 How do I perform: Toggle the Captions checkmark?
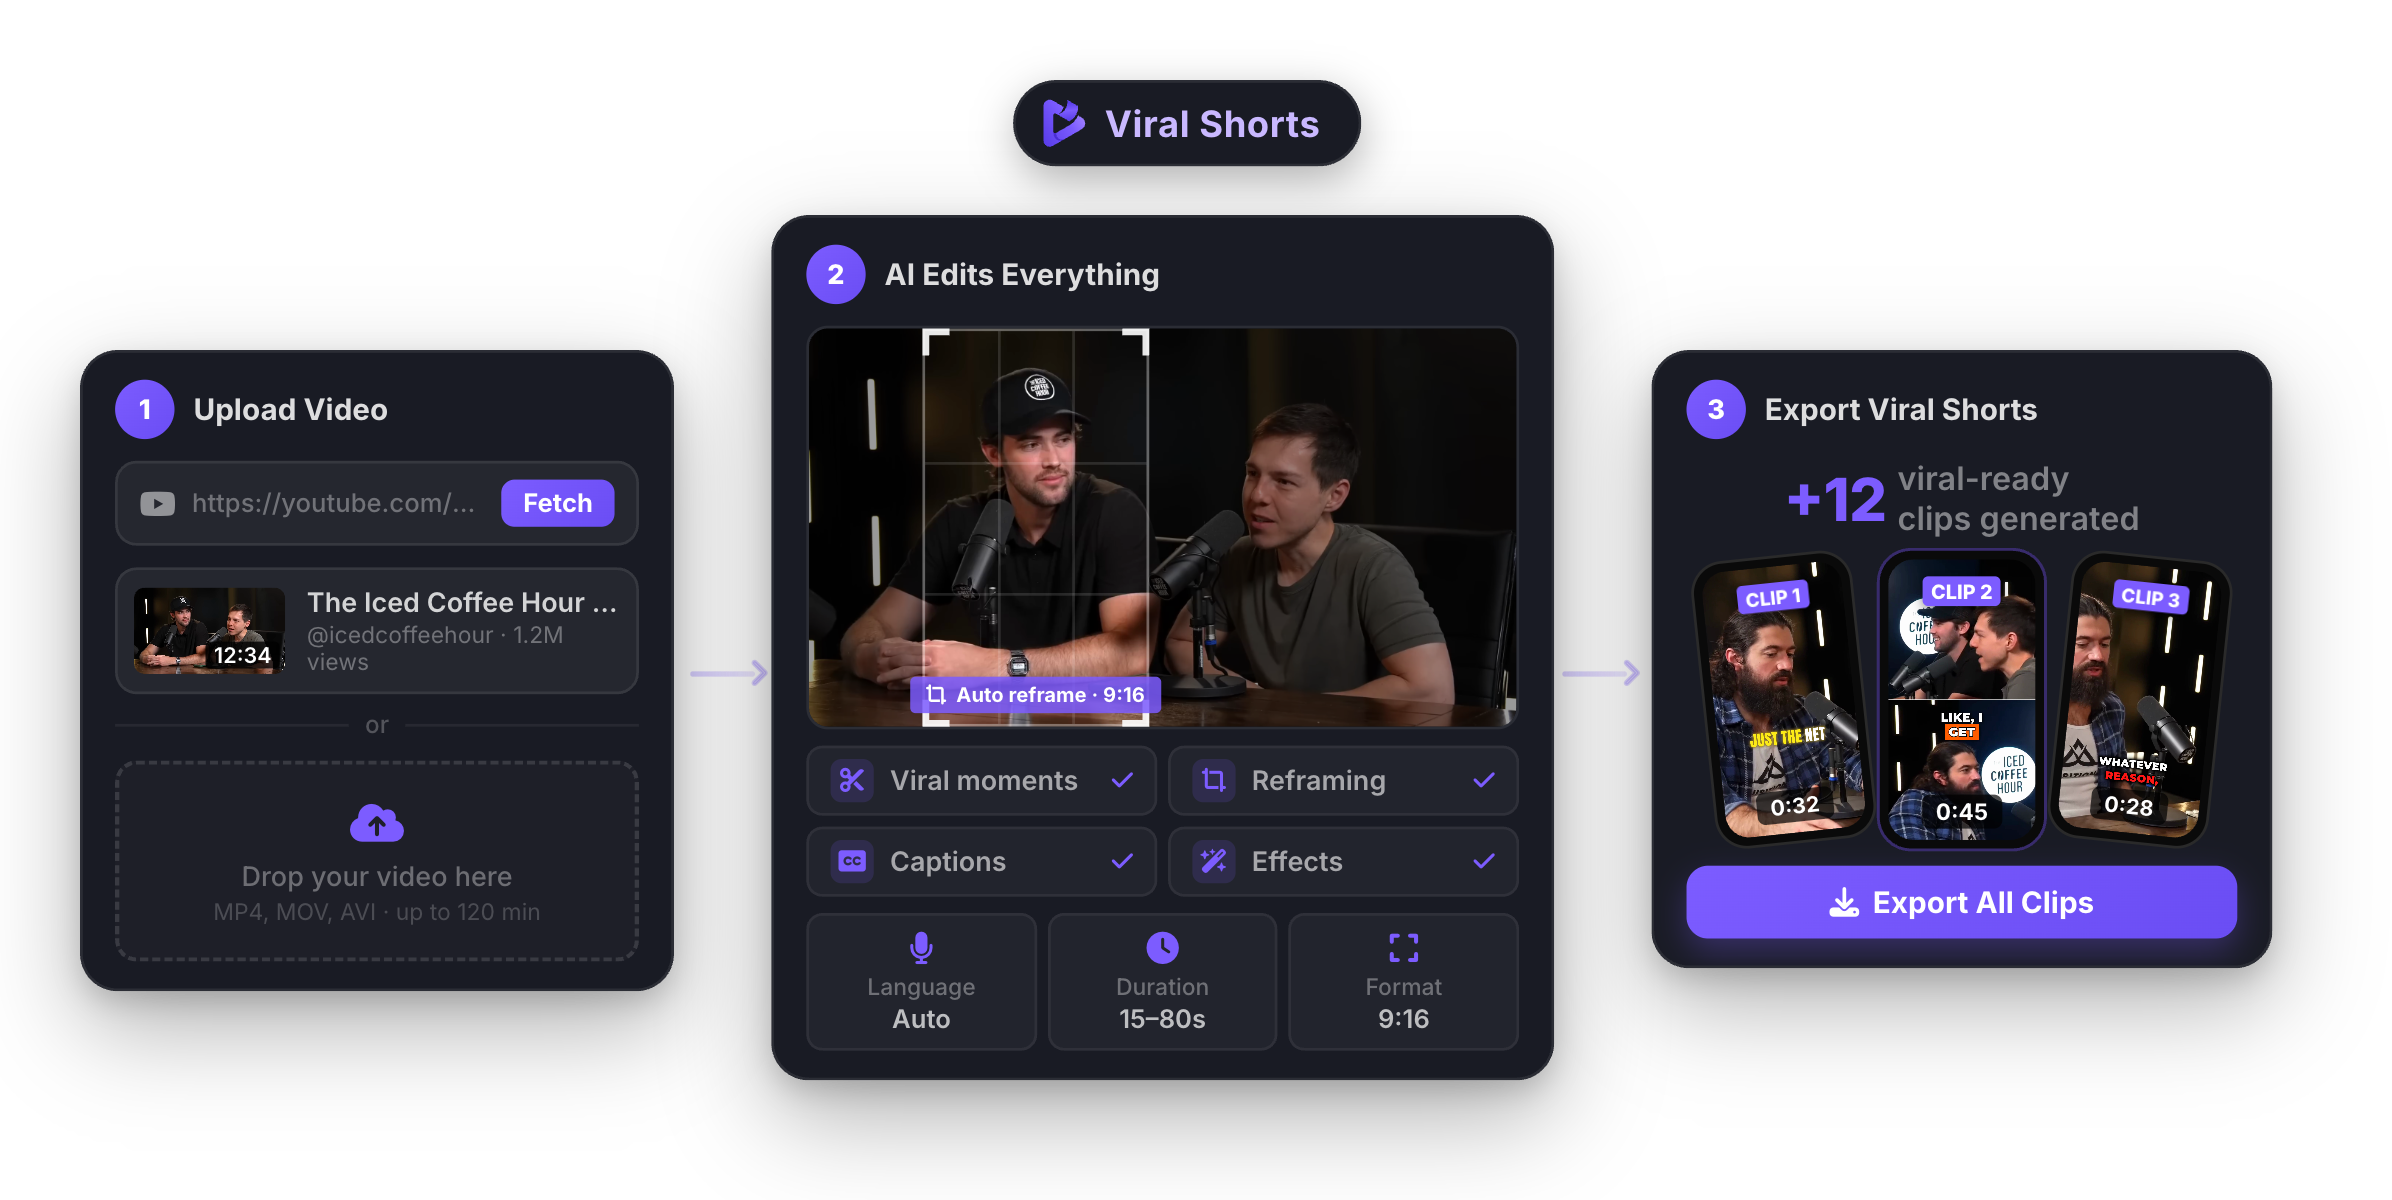[1124, 861]
